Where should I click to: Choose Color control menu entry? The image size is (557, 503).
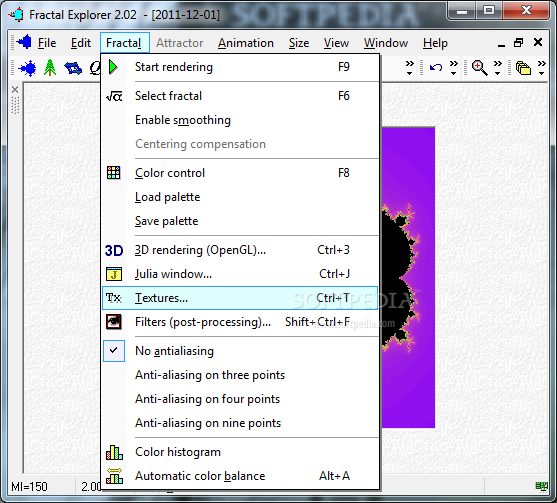tap(240, 173)
